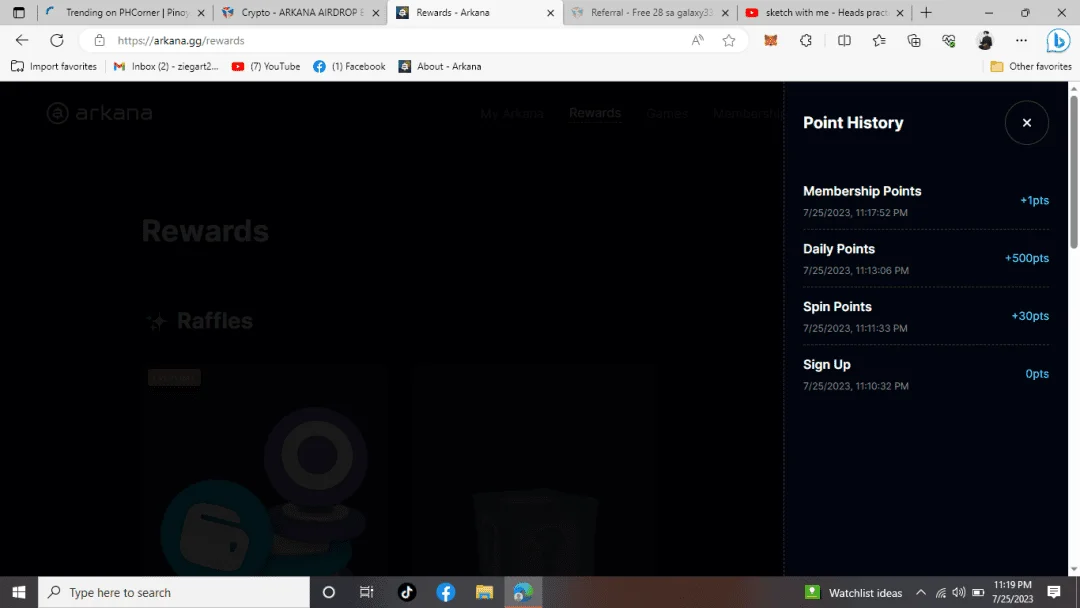
Task: Close the sketch with me tab
Action: click(x=900, y=13)
